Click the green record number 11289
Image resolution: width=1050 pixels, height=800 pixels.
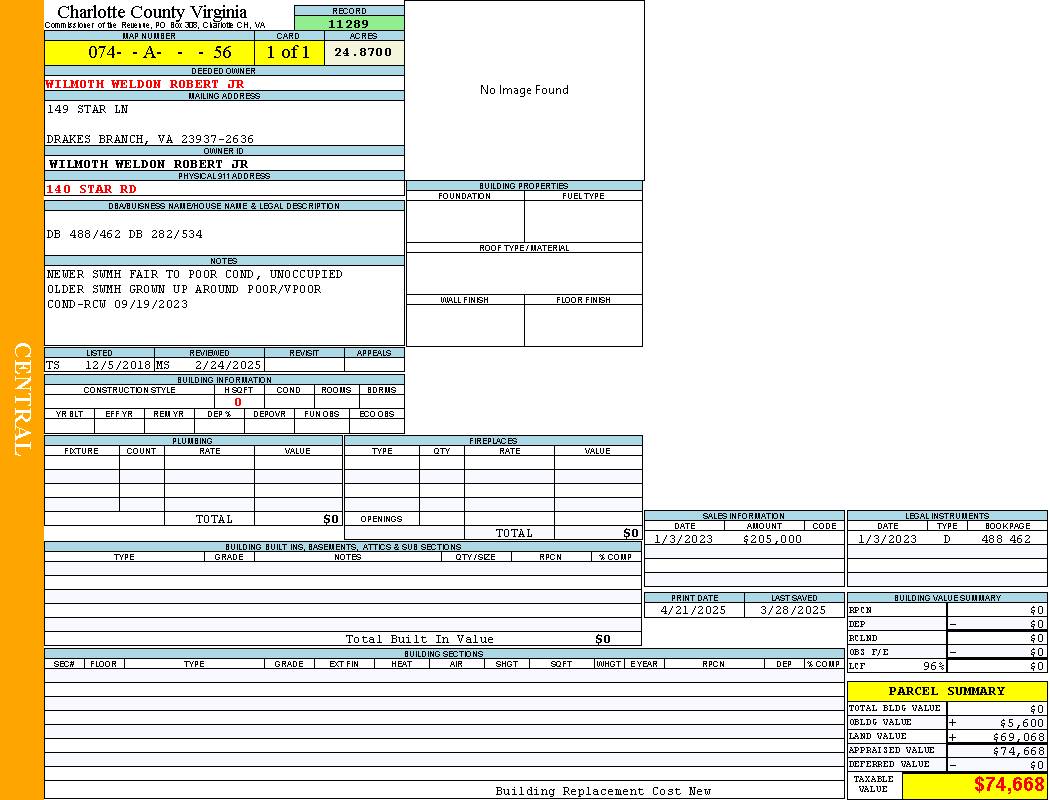349,24
